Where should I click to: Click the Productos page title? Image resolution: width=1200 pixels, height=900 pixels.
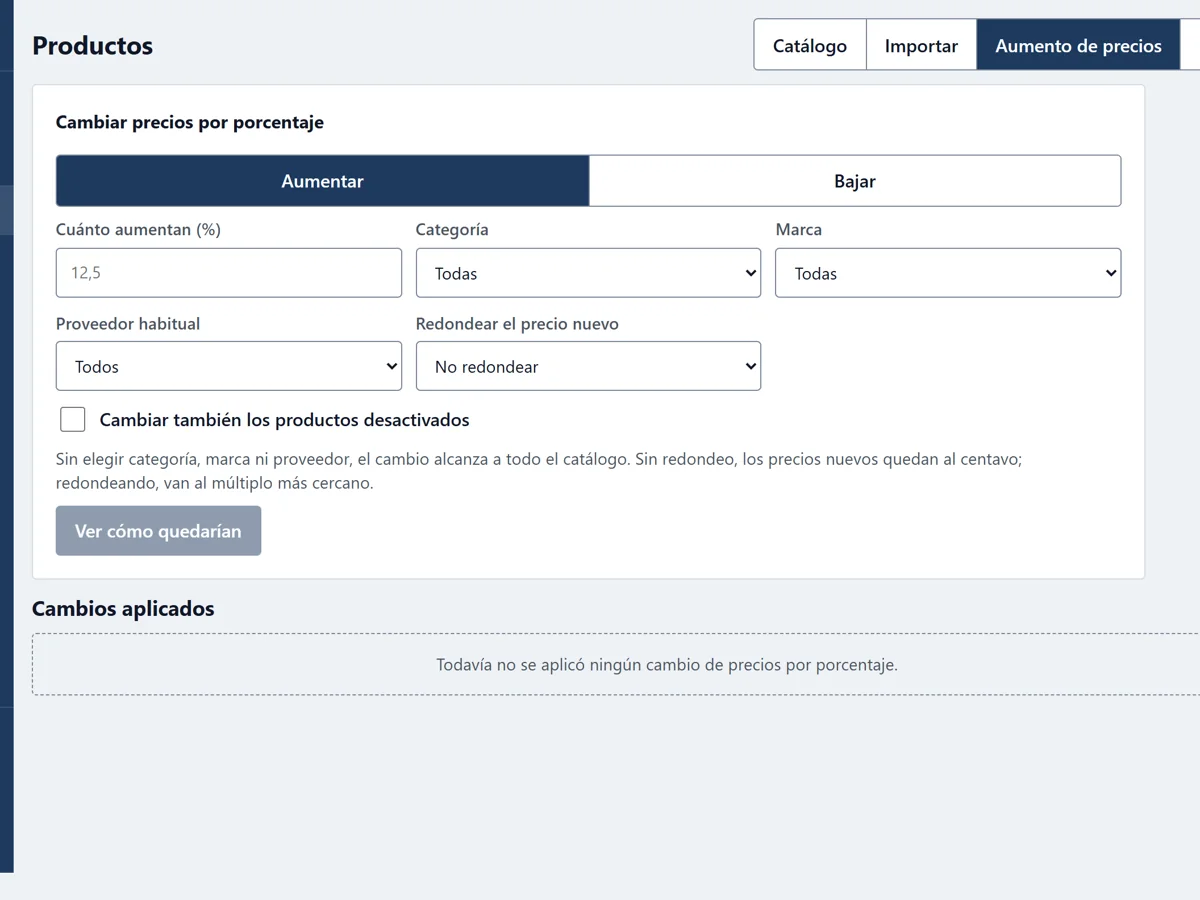[92, 45]
